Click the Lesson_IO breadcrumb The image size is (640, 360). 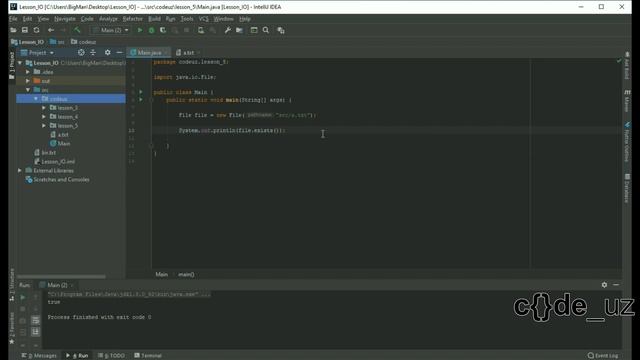coord(27,42)
